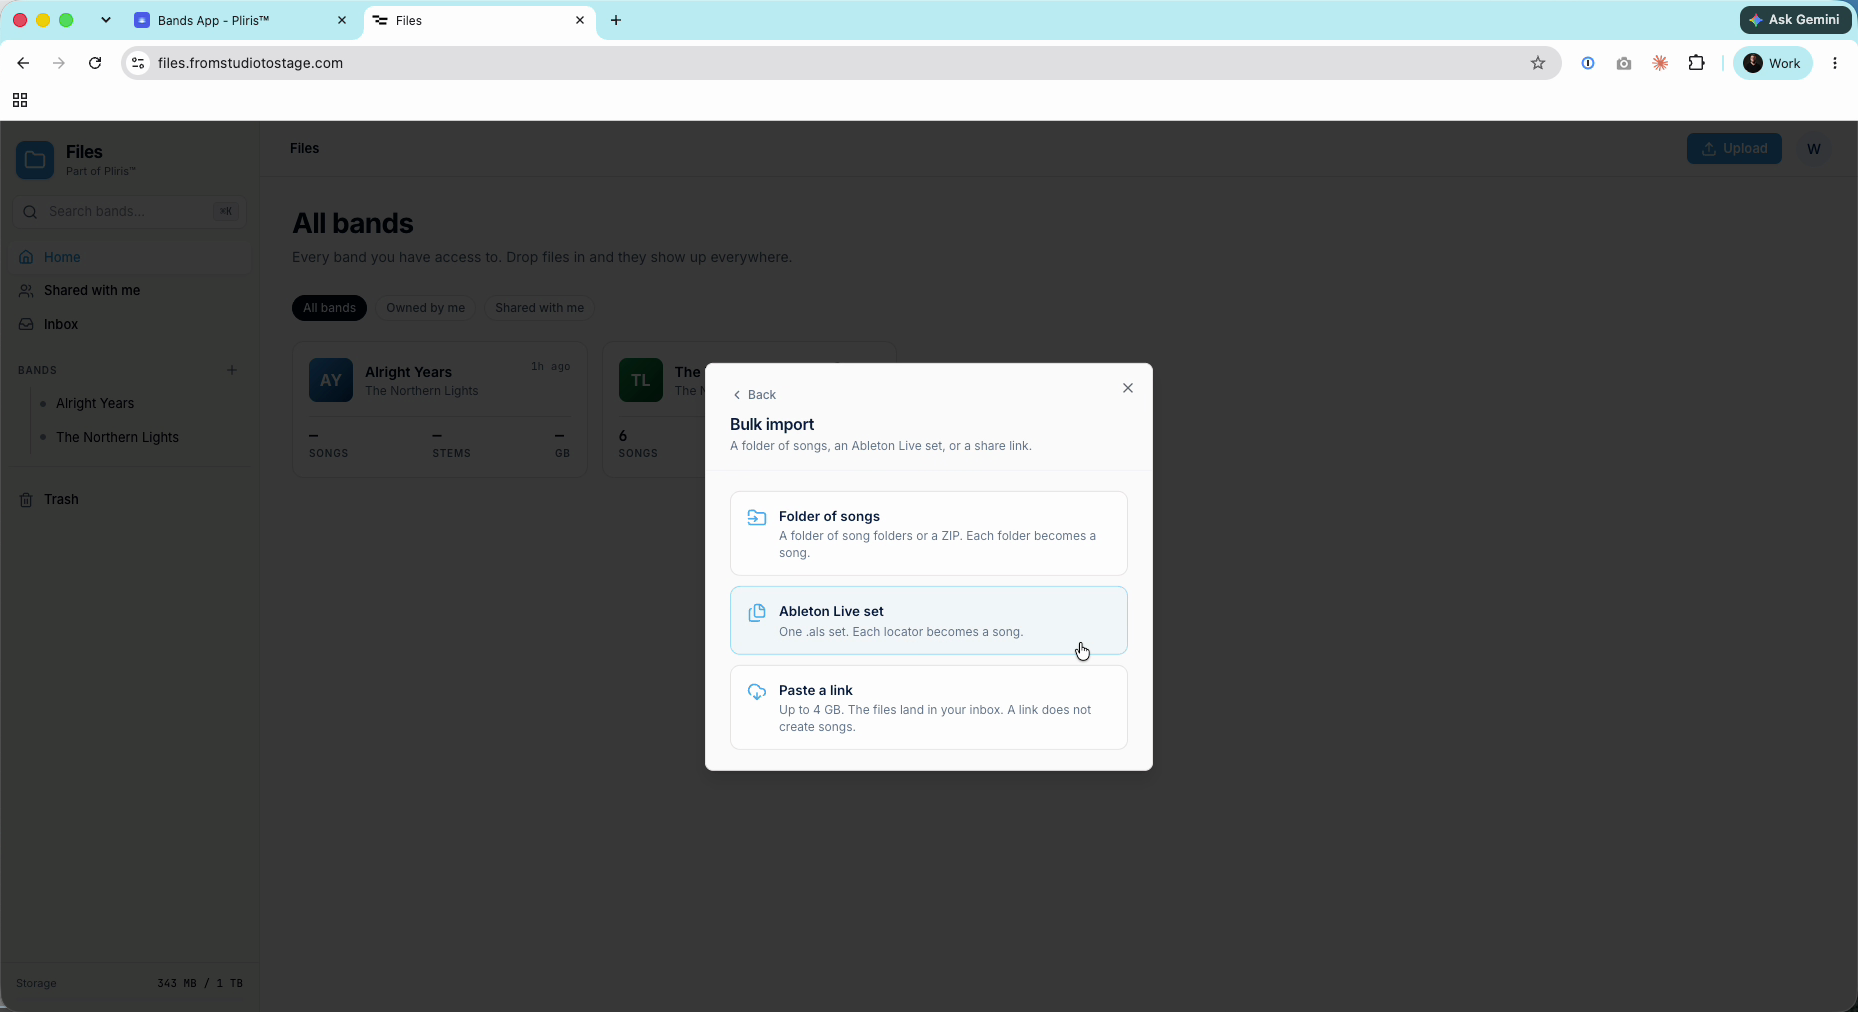Focus the Search bands field

click(130, 211)
